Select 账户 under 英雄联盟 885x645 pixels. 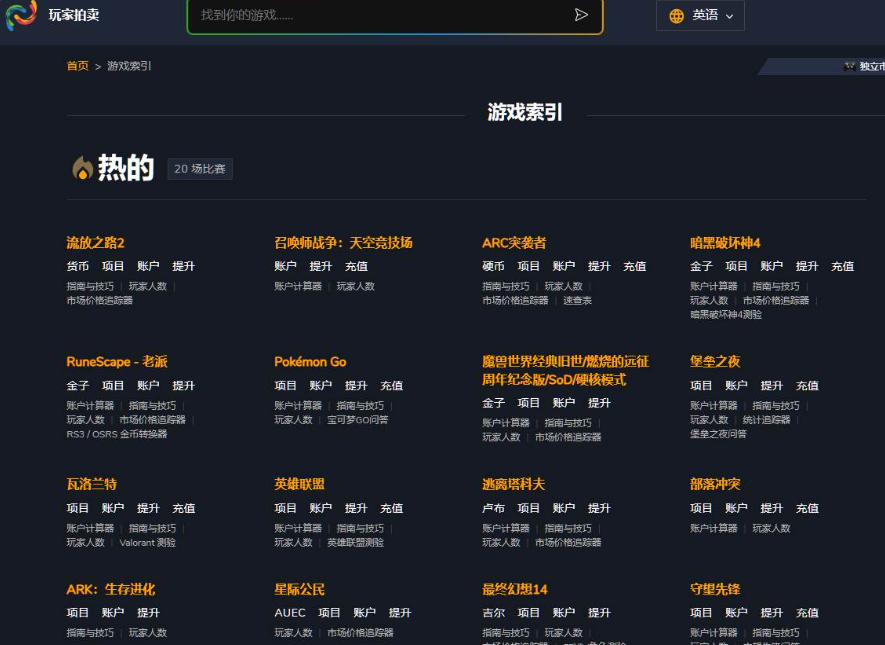click(321, 508)
